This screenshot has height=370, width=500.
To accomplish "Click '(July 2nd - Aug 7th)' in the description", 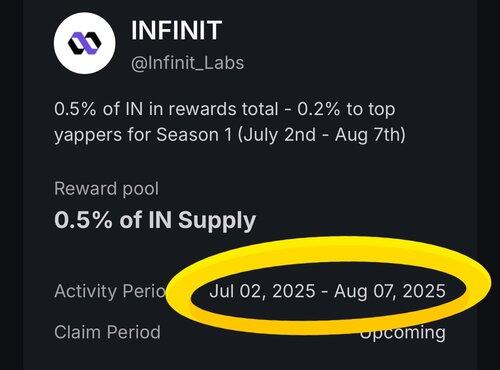I will [x=322, y=135].
